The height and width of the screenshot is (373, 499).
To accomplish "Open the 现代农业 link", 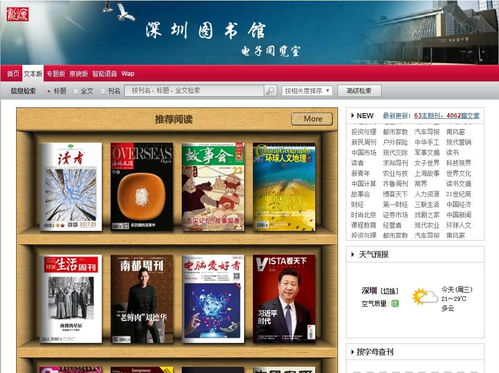I will pyautogui.click(x=427, y=225).
